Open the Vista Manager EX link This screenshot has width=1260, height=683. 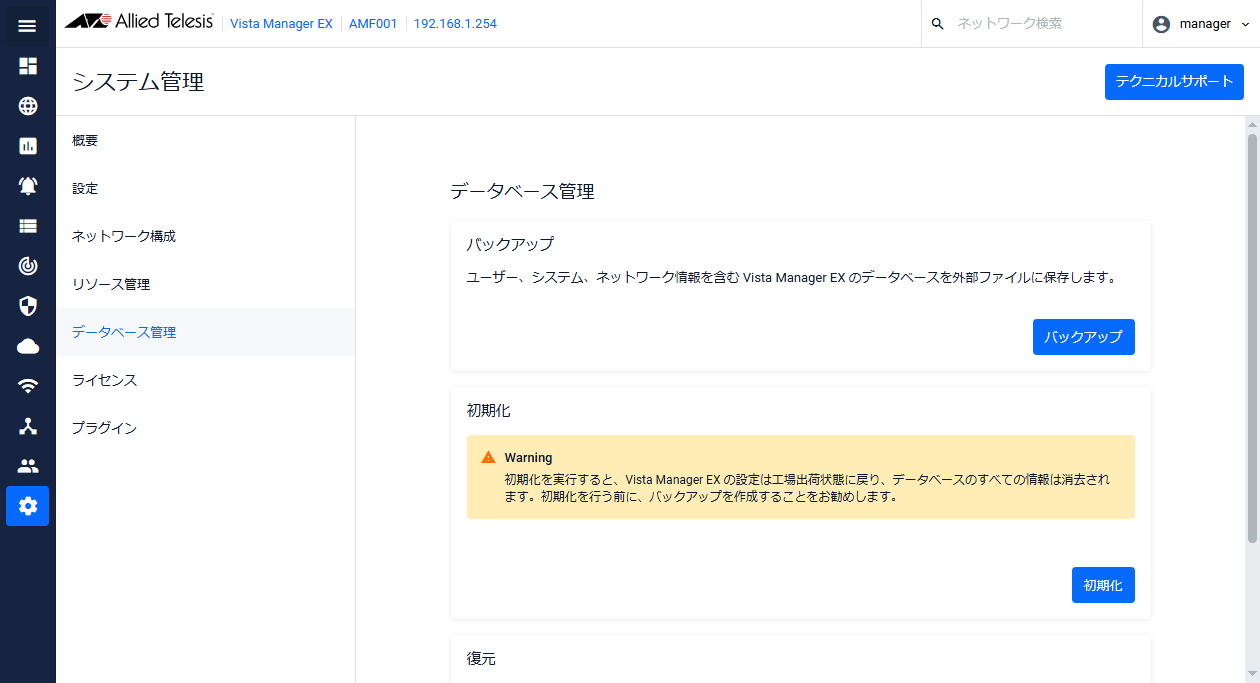pos(281,24)
